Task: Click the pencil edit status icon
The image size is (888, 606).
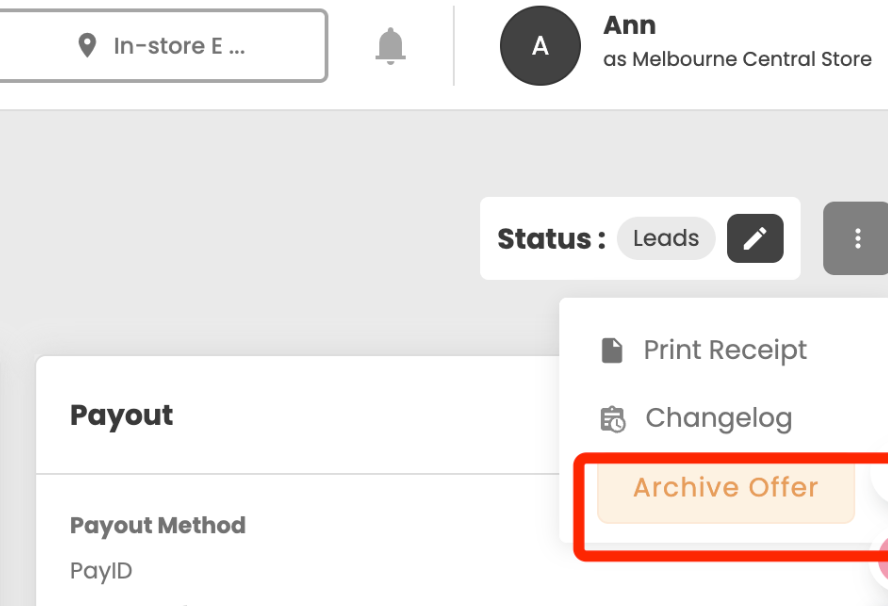Action: point(755,238)
